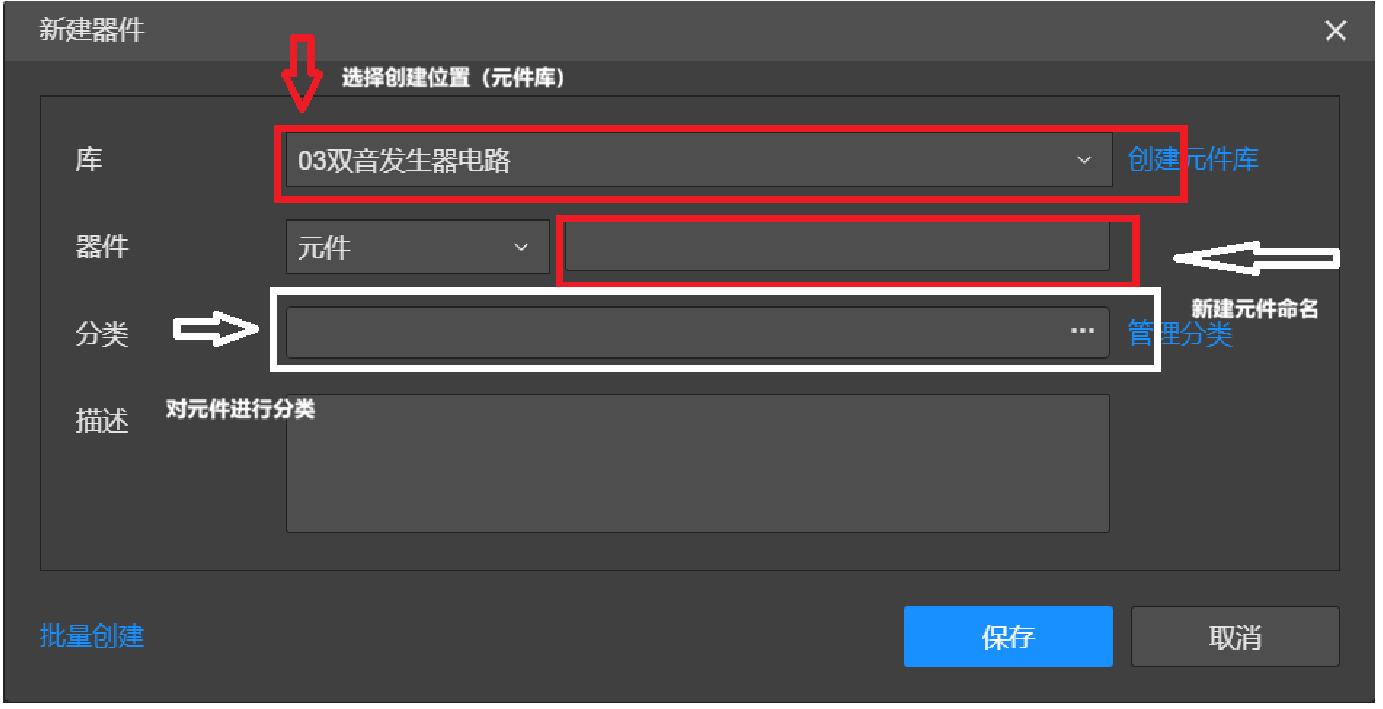Viewport: 1383px width, 709px height.
Task: Click the 取消 button
Action: 1235,637
